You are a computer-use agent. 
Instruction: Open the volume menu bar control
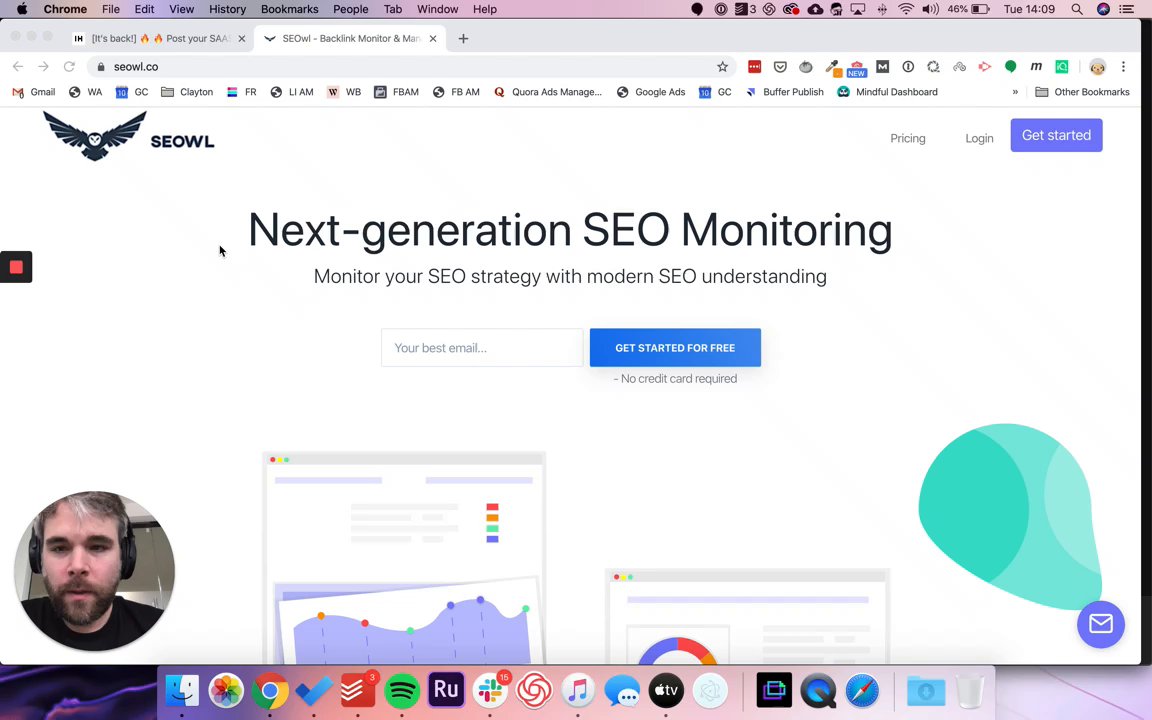click(x=930, y=10)
